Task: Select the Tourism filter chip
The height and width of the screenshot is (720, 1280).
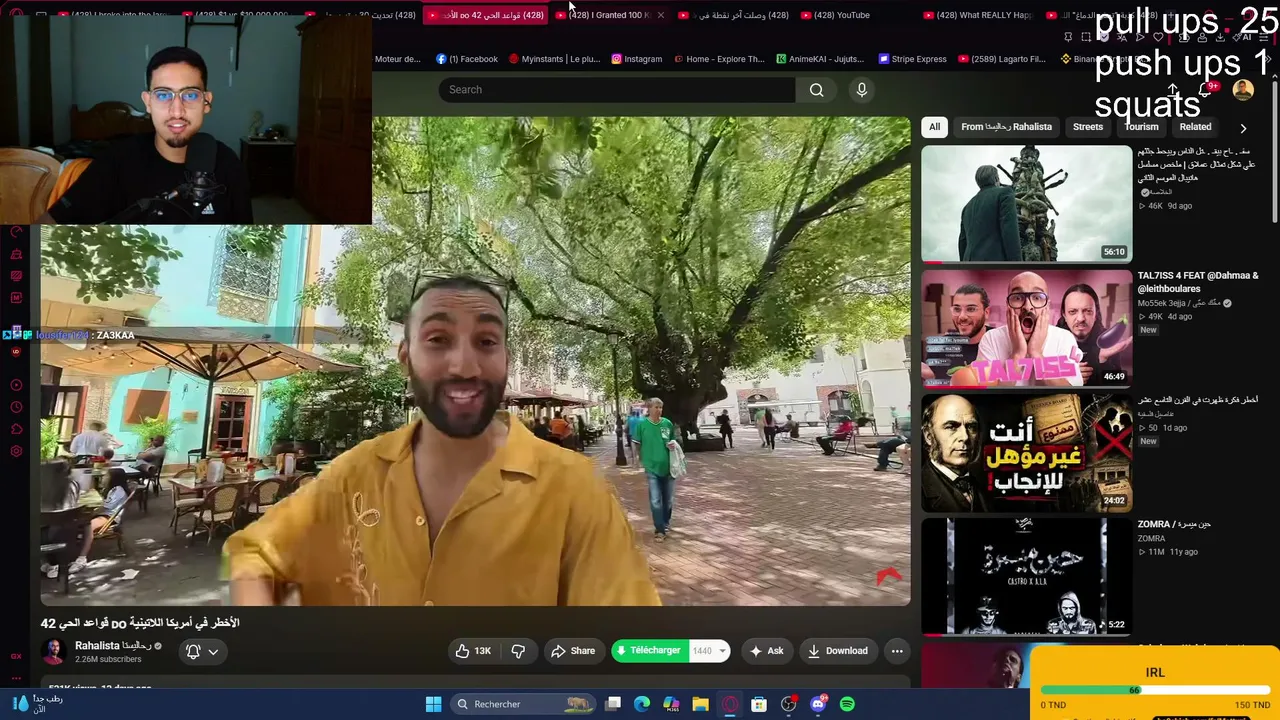Action: click(1141, 127)
